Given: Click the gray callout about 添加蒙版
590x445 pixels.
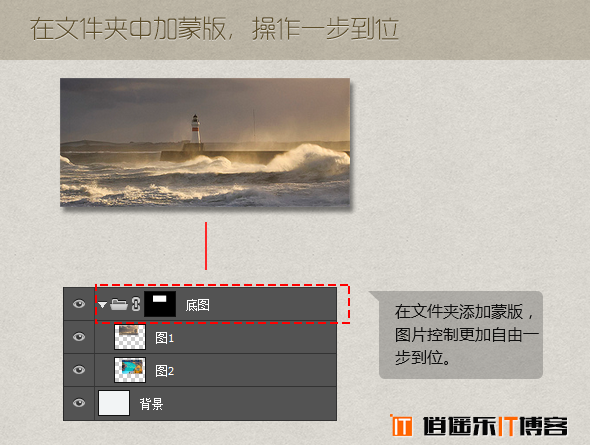Looking at the screenshot, I should (461, 335).
